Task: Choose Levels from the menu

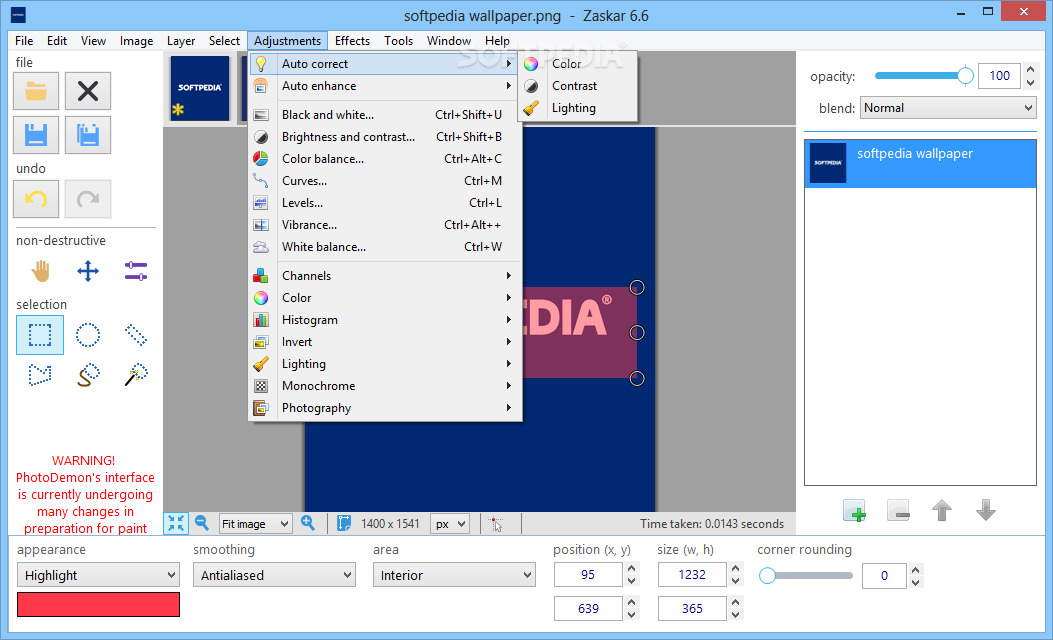Action: pyautogui.click(x=383, y=203)
